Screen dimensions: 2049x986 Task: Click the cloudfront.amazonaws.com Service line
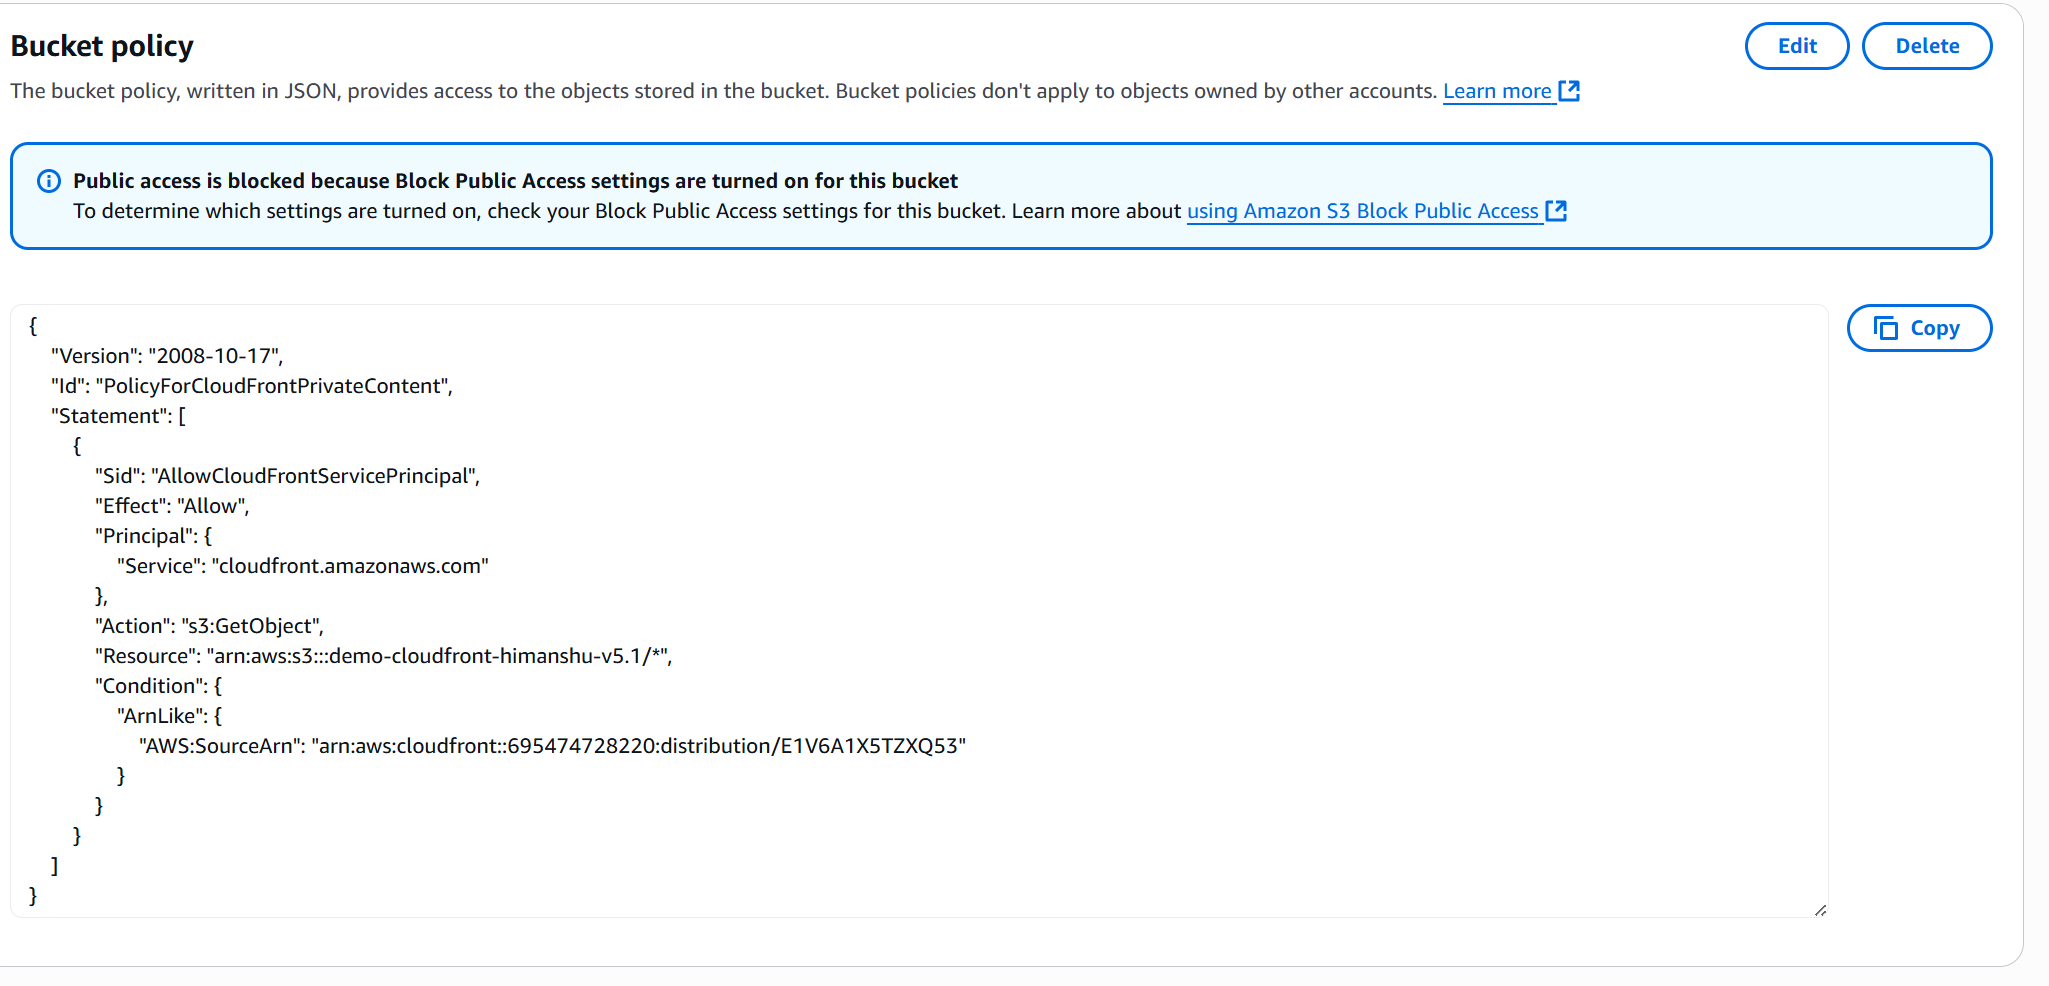pyautogui.click(x=302, y=566)
